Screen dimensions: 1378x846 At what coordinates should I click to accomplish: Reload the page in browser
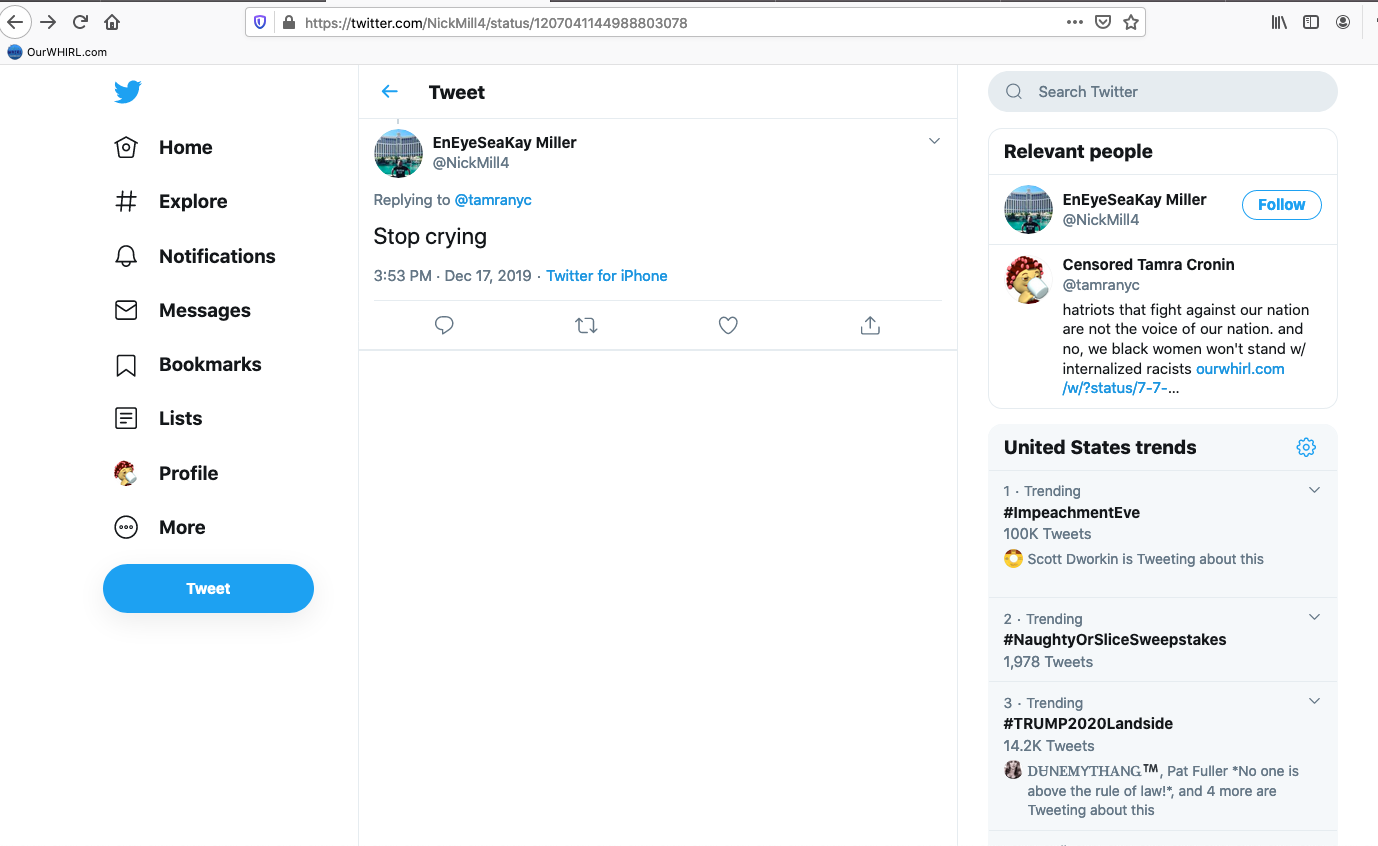click(x=80, y=22)
